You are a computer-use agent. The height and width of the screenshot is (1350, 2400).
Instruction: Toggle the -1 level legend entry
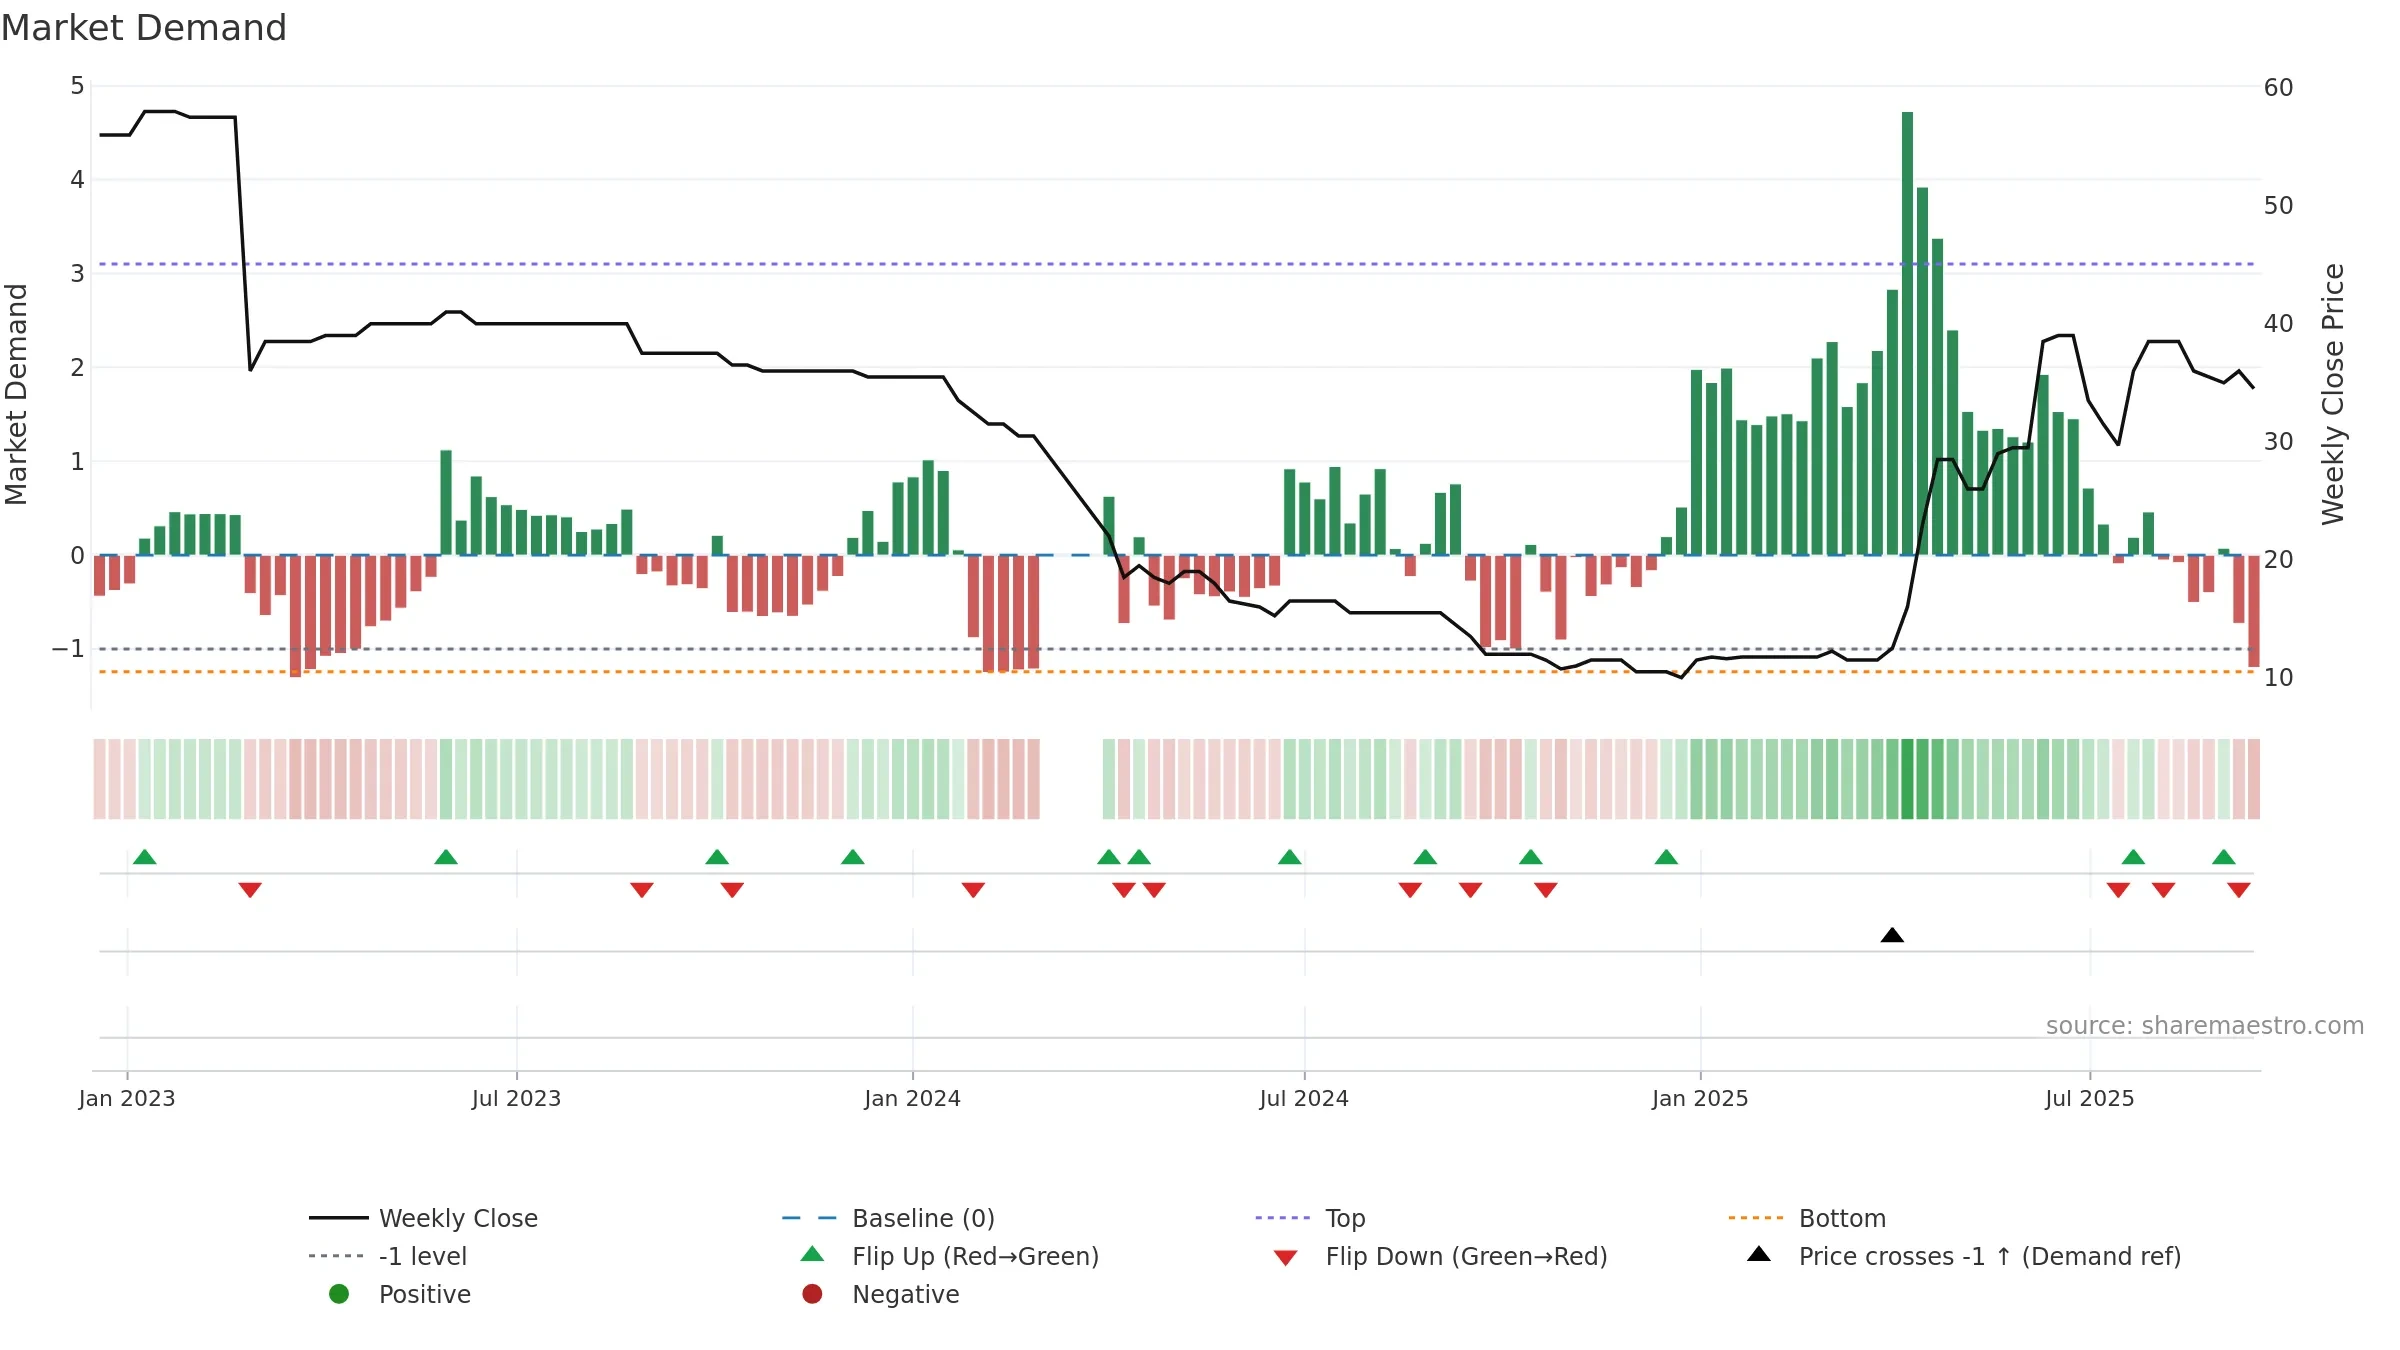coord(388,1256)
